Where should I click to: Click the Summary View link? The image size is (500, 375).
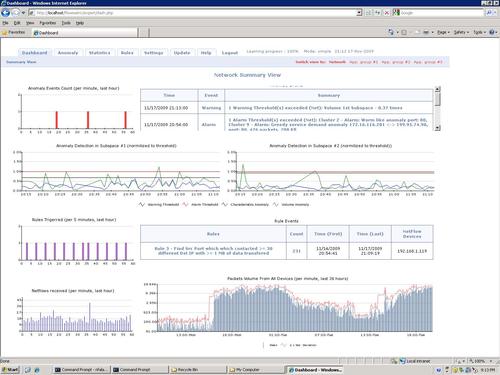21,62
